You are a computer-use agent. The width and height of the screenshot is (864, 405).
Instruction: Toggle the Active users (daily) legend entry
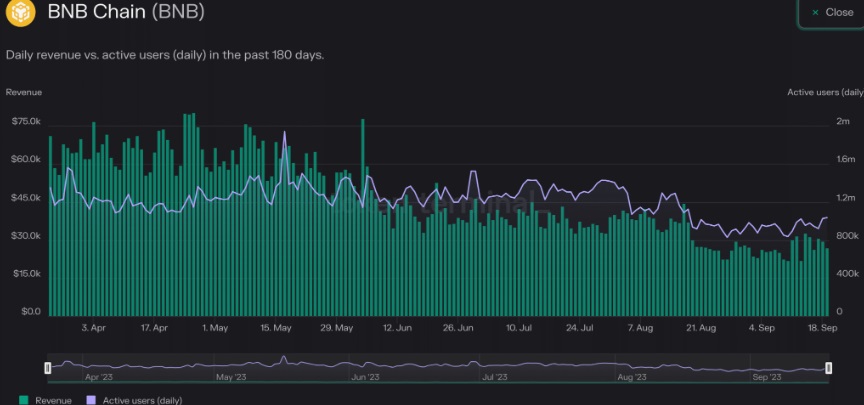click(134, 401)
